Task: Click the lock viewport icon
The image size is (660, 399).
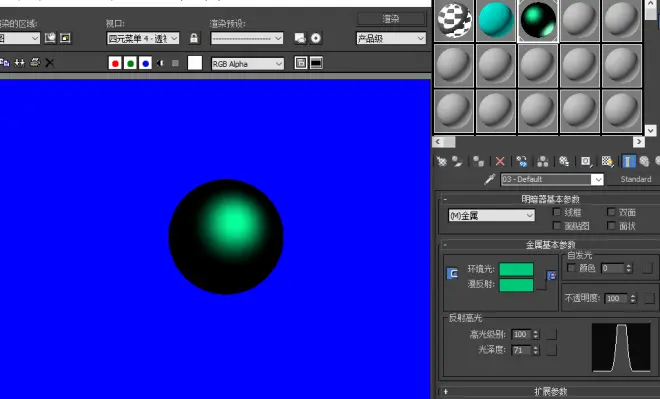Action: (x=194, y=38)
